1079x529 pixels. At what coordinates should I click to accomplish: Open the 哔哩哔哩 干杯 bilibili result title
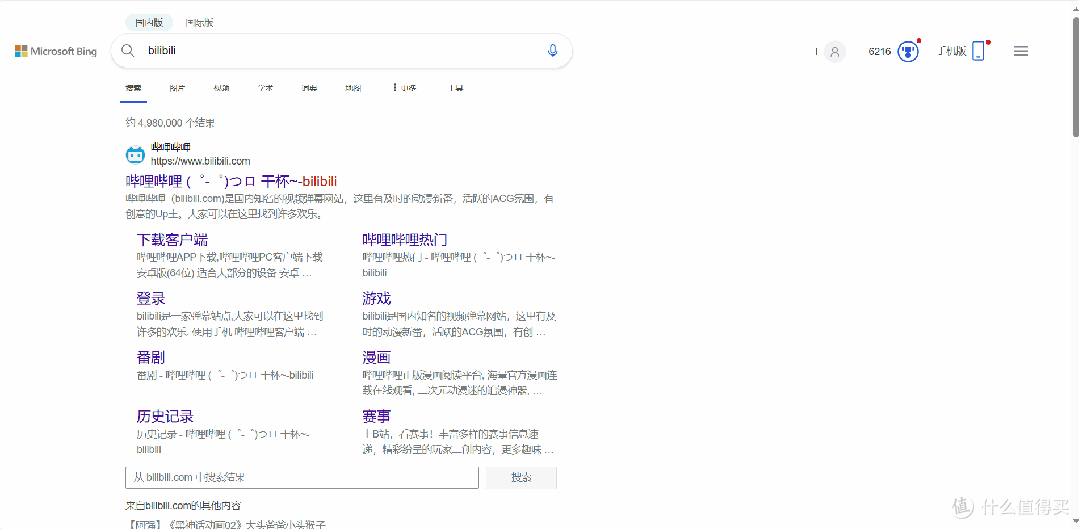pyautogui.click(x=231, y=181)
